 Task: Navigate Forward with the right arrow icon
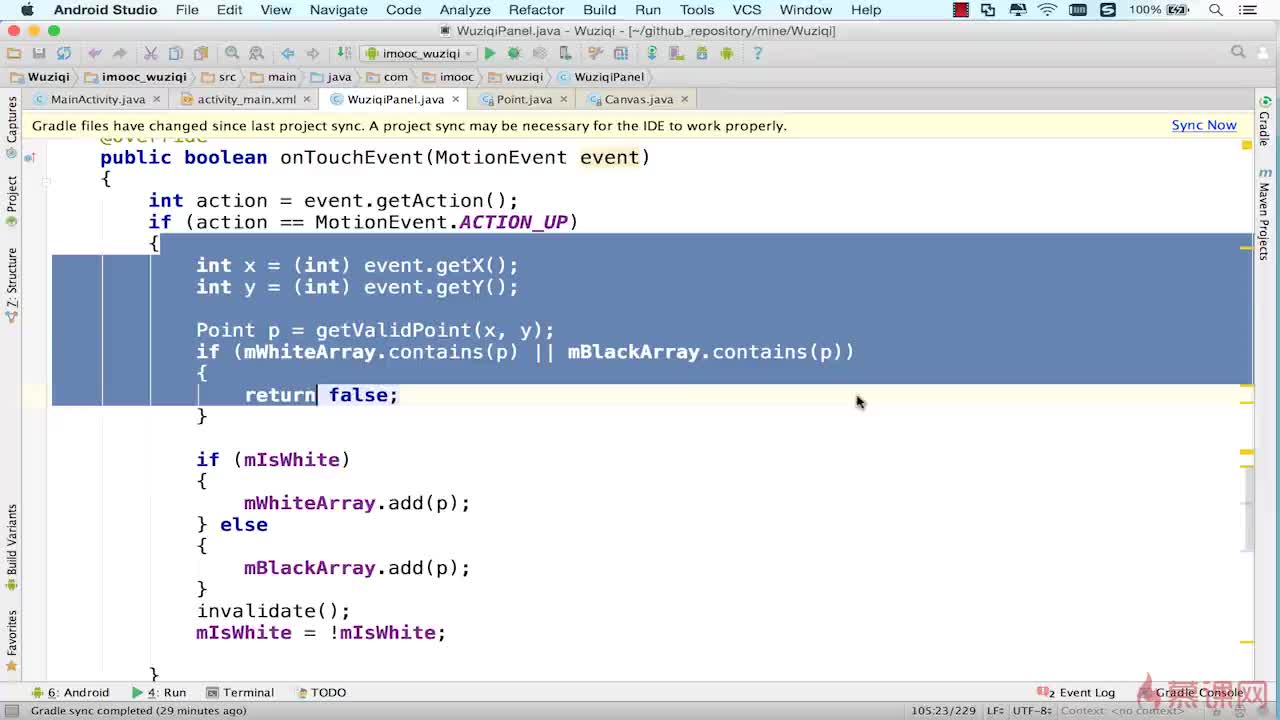pyautogui.click(x=313, y=53)
